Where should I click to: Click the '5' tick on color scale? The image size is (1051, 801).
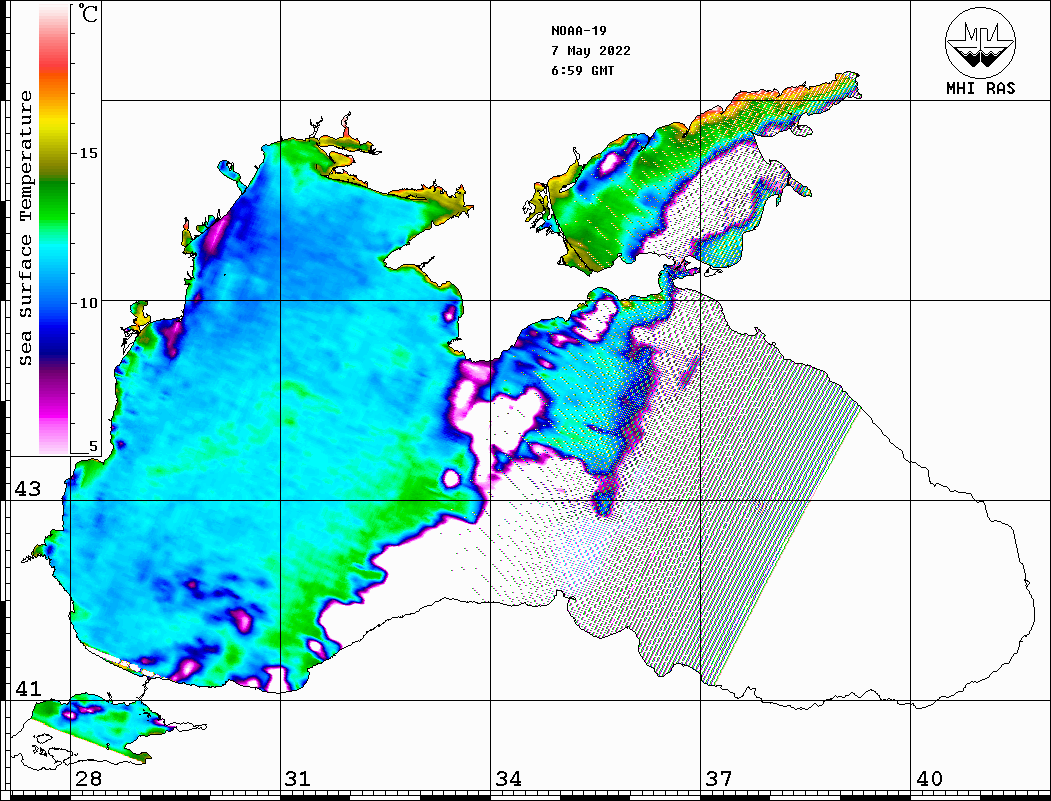93,446
